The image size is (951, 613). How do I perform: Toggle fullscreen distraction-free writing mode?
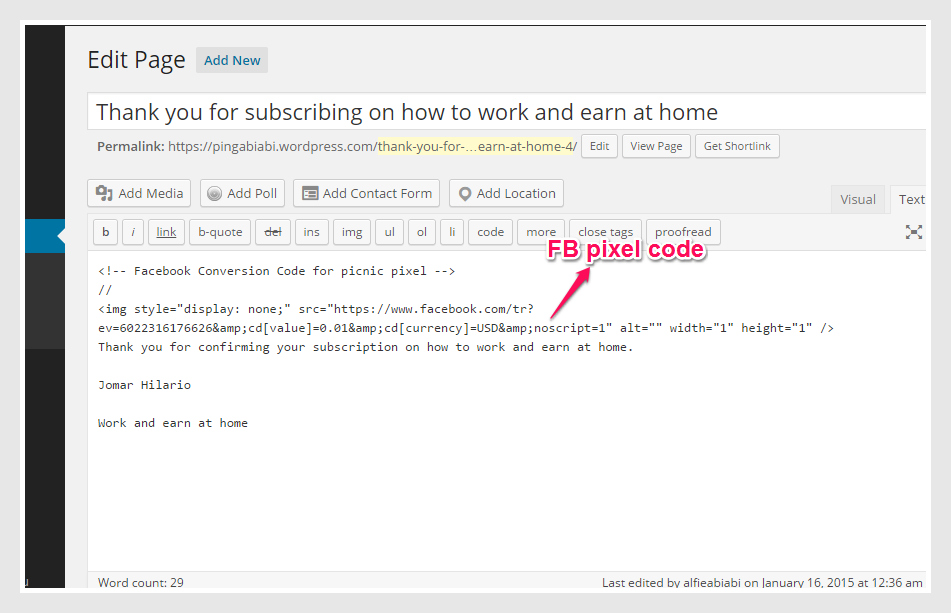[913, 232]
